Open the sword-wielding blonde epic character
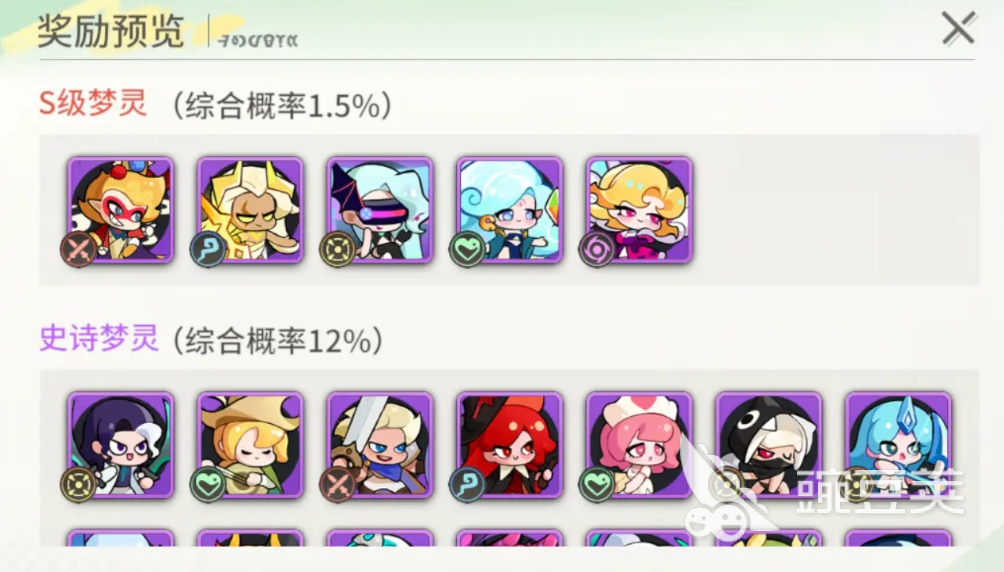 pos(380,445)
